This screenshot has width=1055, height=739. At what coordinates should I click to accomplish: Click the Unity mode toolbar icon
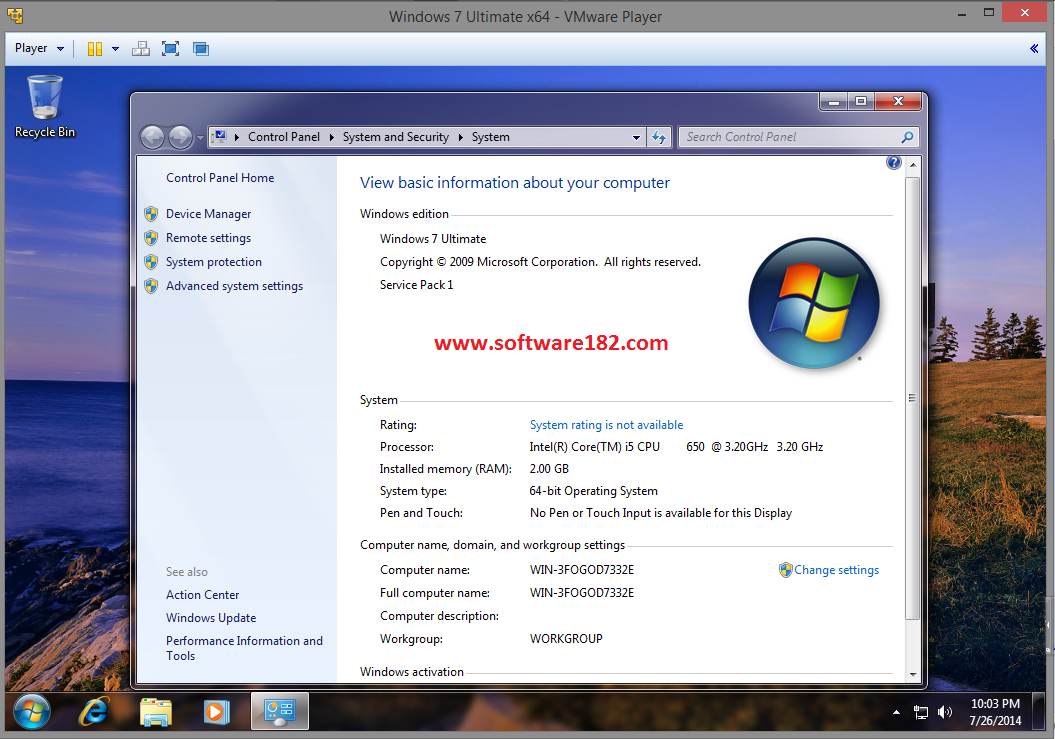coord(201,48)
